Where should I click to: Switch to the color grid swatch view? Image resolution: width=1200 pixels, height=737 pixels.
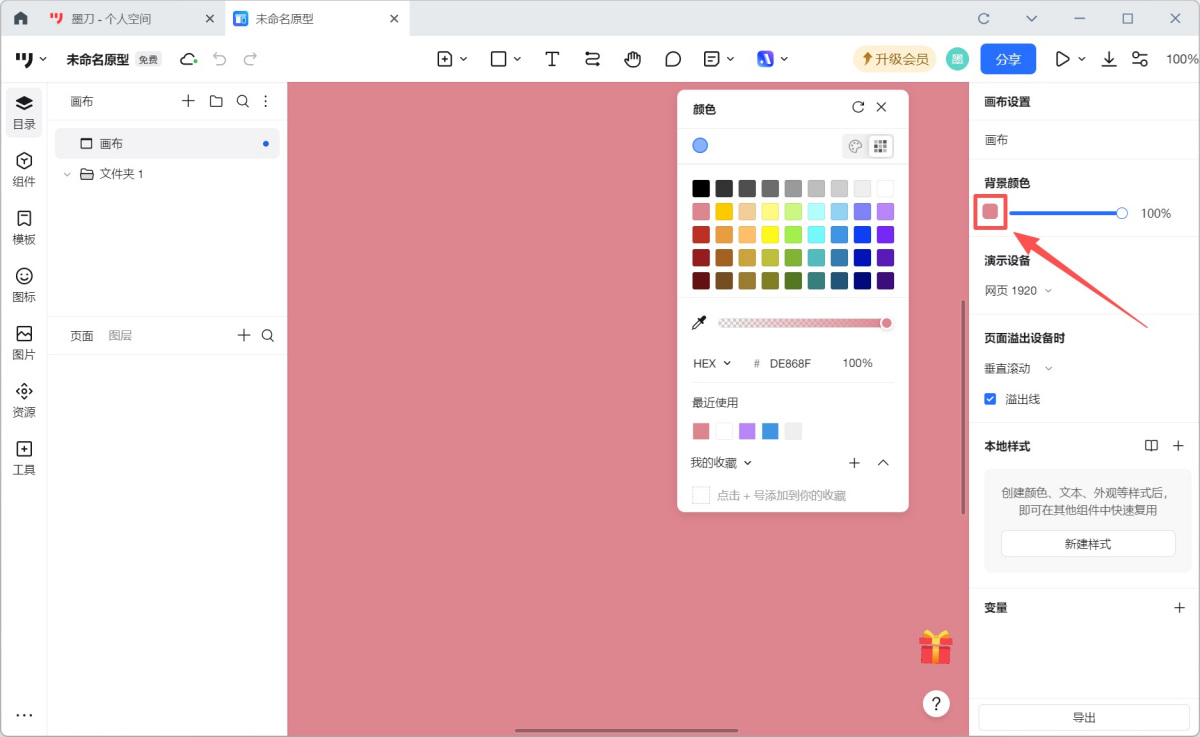[880, 146]
